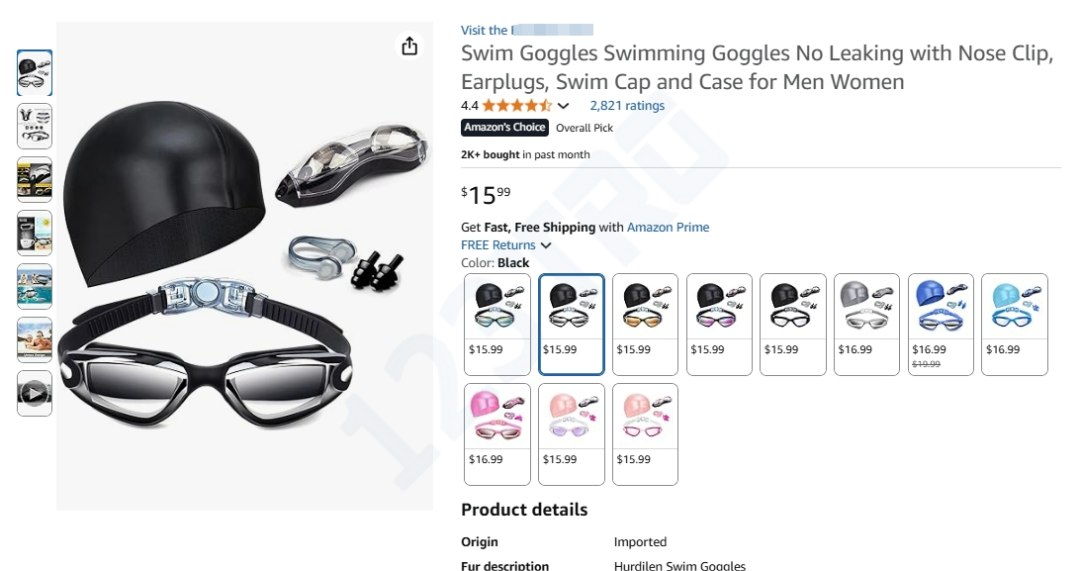Image resolution: width=1080 pixels, height=571 pixels.
Task: Open the 2,821 ratings link
Action: 627,105
